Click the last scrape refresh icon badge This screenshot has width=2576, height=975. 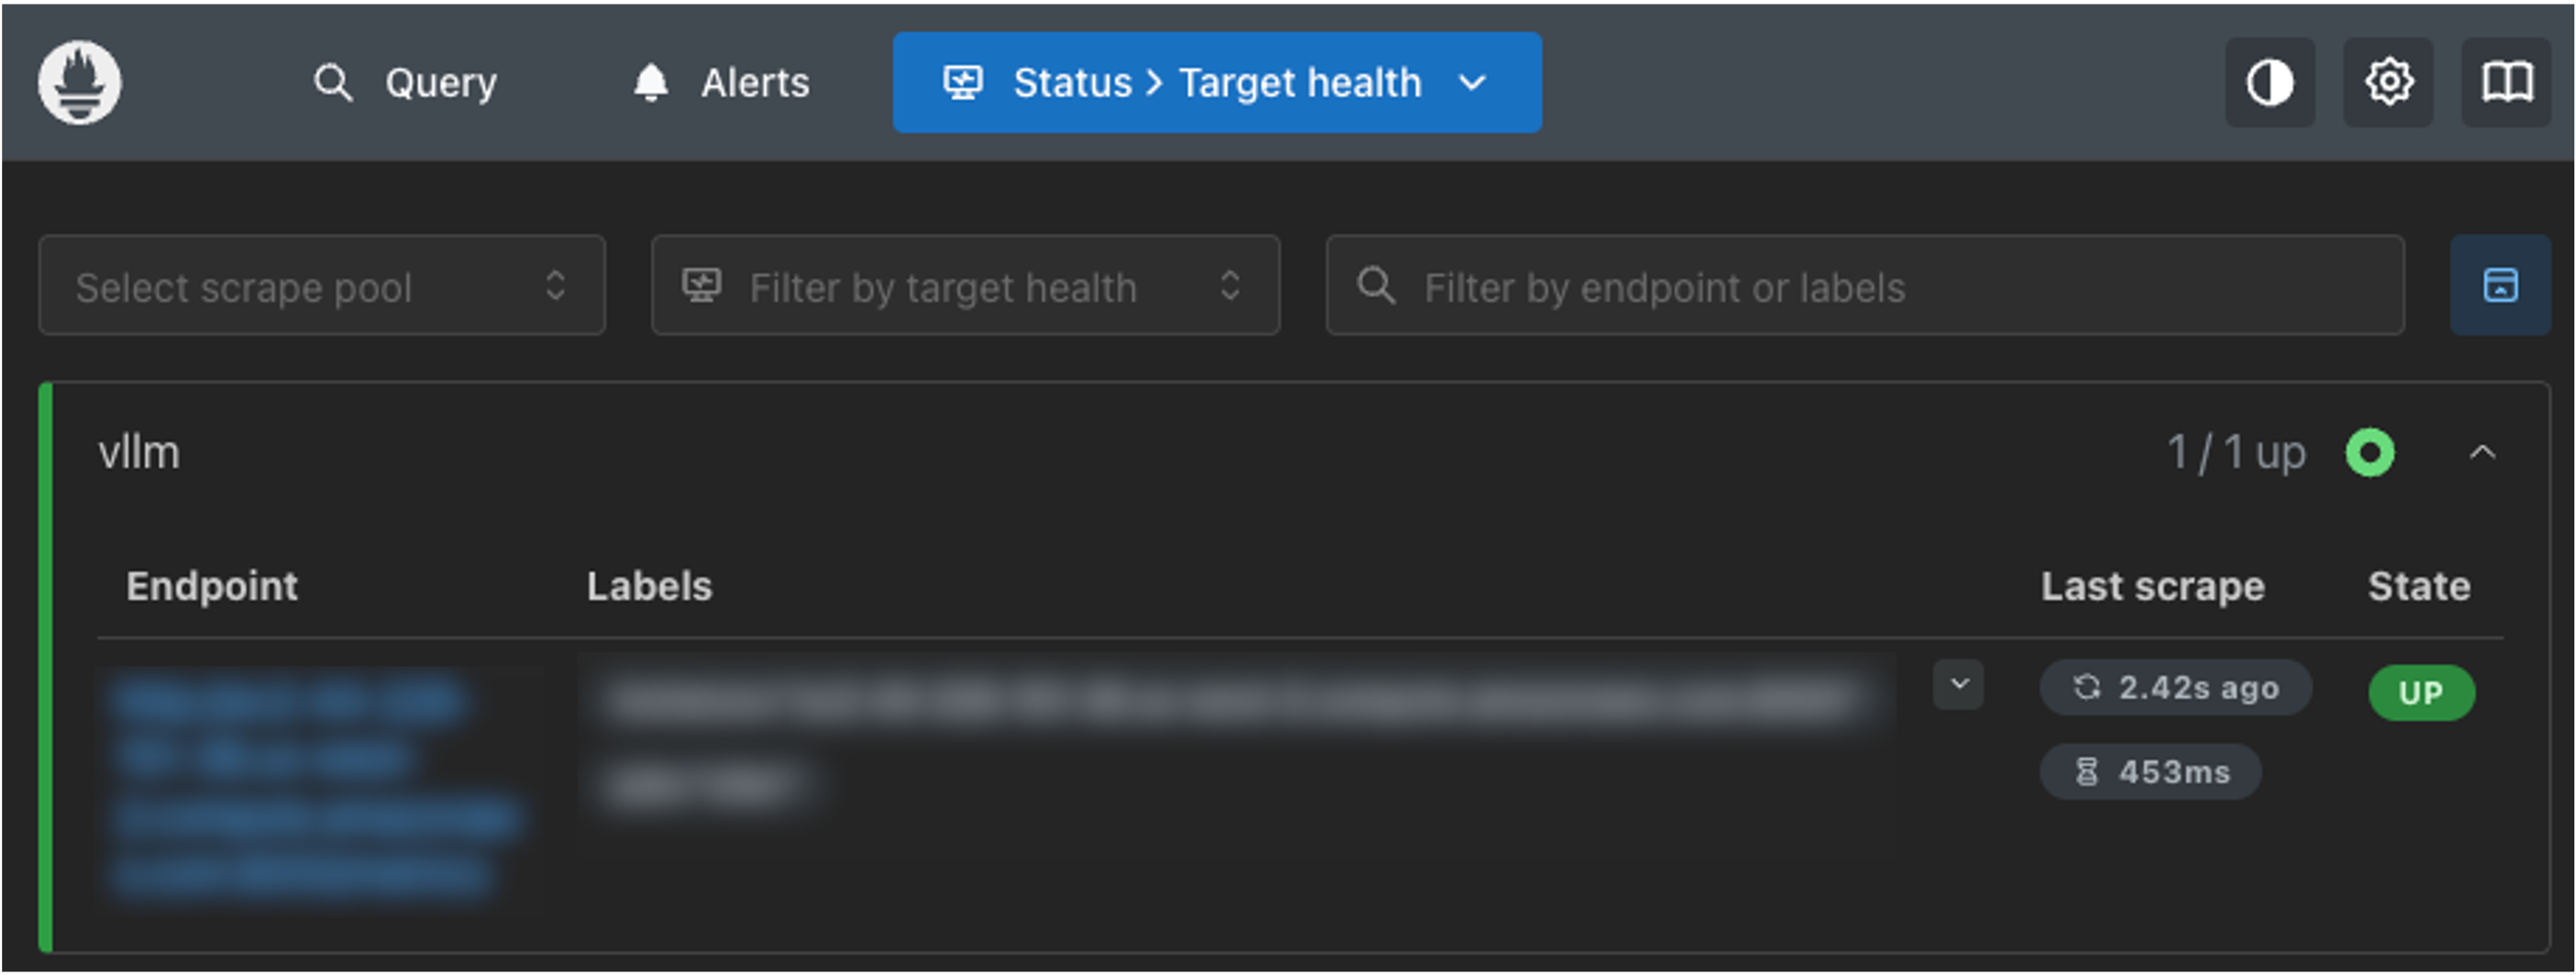[2175, 688]
